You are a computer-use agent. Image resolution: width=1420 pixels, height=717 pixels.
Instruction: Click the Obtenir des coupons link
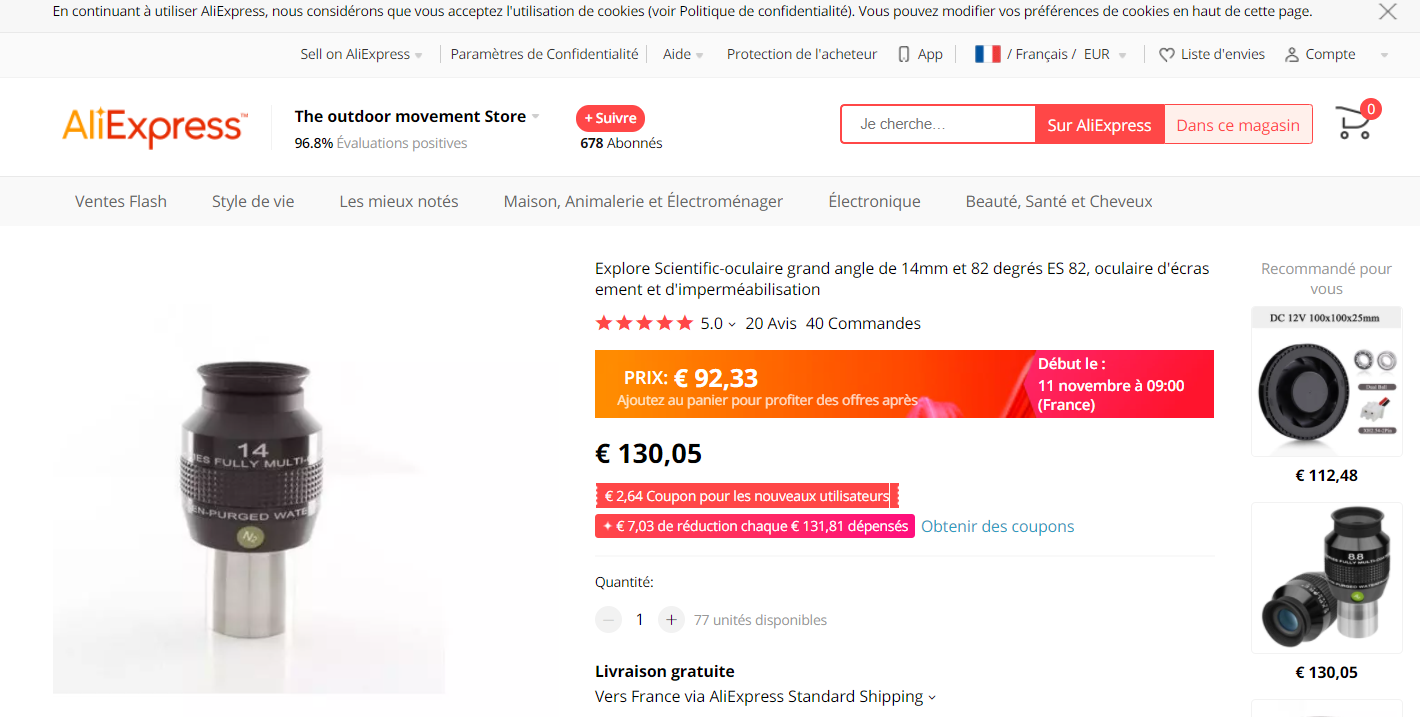click(997, 526)
